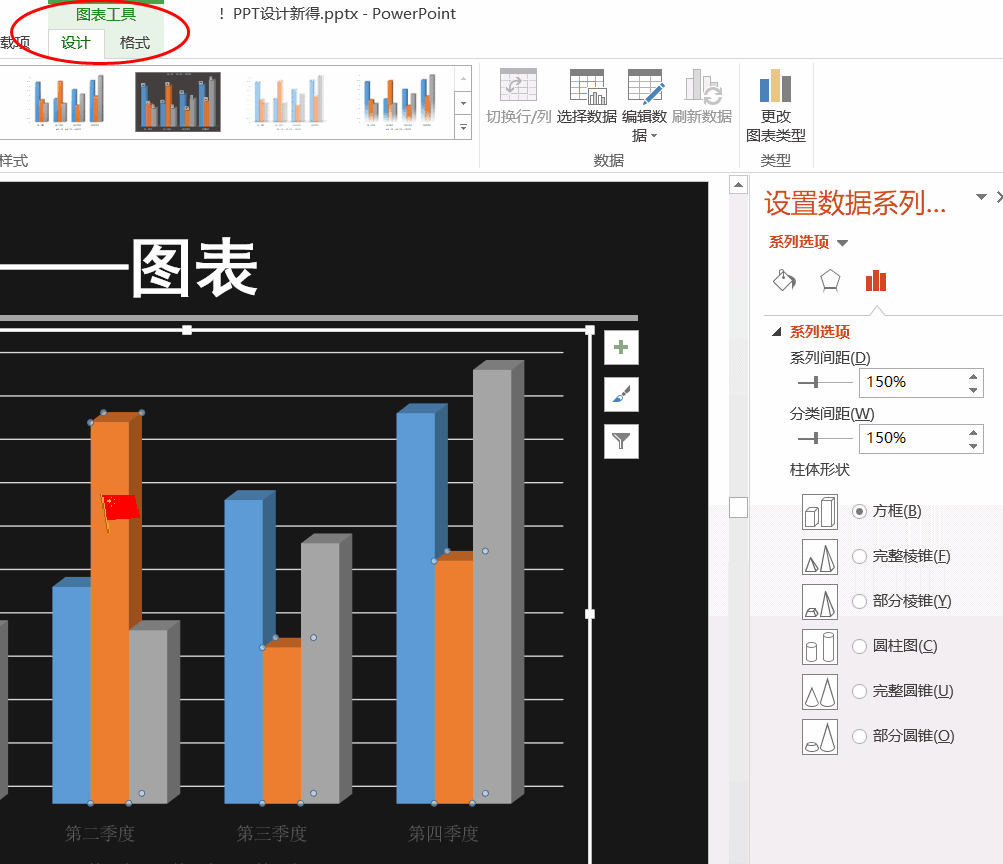This screenshot has width=1003, height=864.
Task: Open the Chart Filters funnel button
Action: pyautogui.click(x=621, y=441)
